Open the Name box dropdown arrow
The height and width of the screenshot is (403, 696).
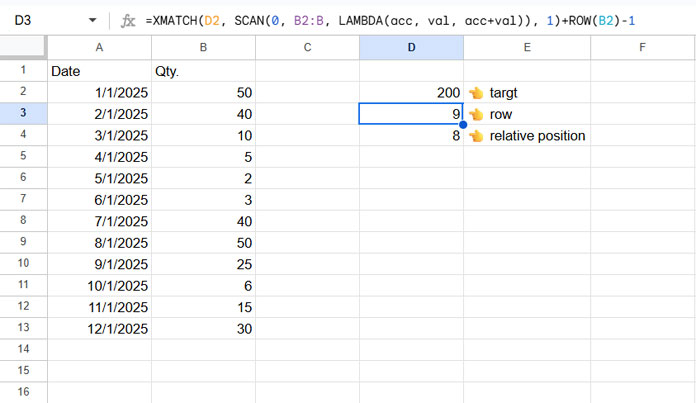(92, 20)
